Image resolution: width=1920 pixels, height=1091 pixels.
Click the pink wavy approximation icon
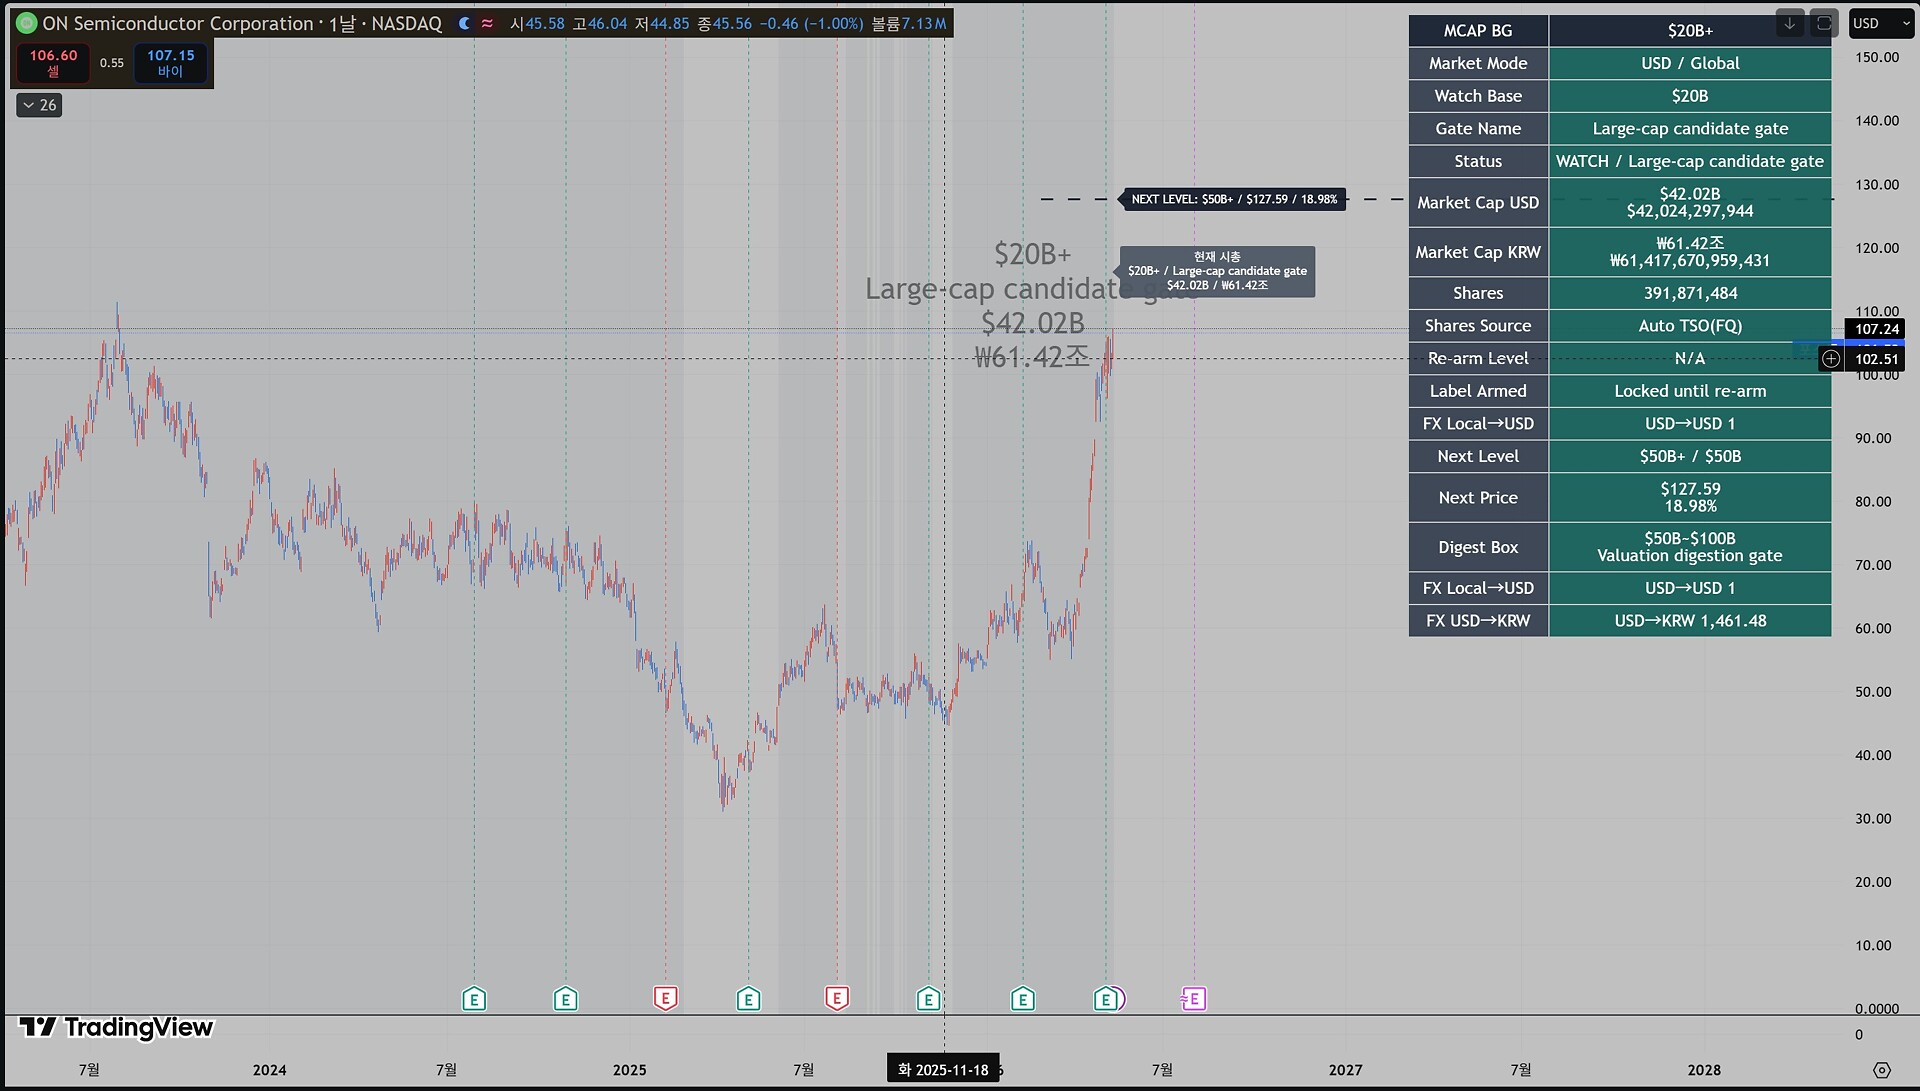coord(487,23)
